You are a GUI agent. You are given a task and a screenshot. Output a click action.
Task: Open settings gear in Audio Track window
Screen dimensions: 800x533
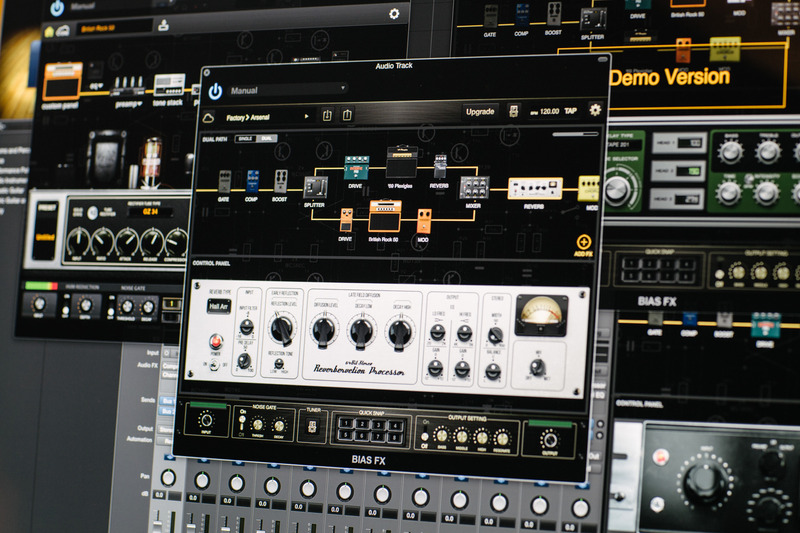pos(595,109)
